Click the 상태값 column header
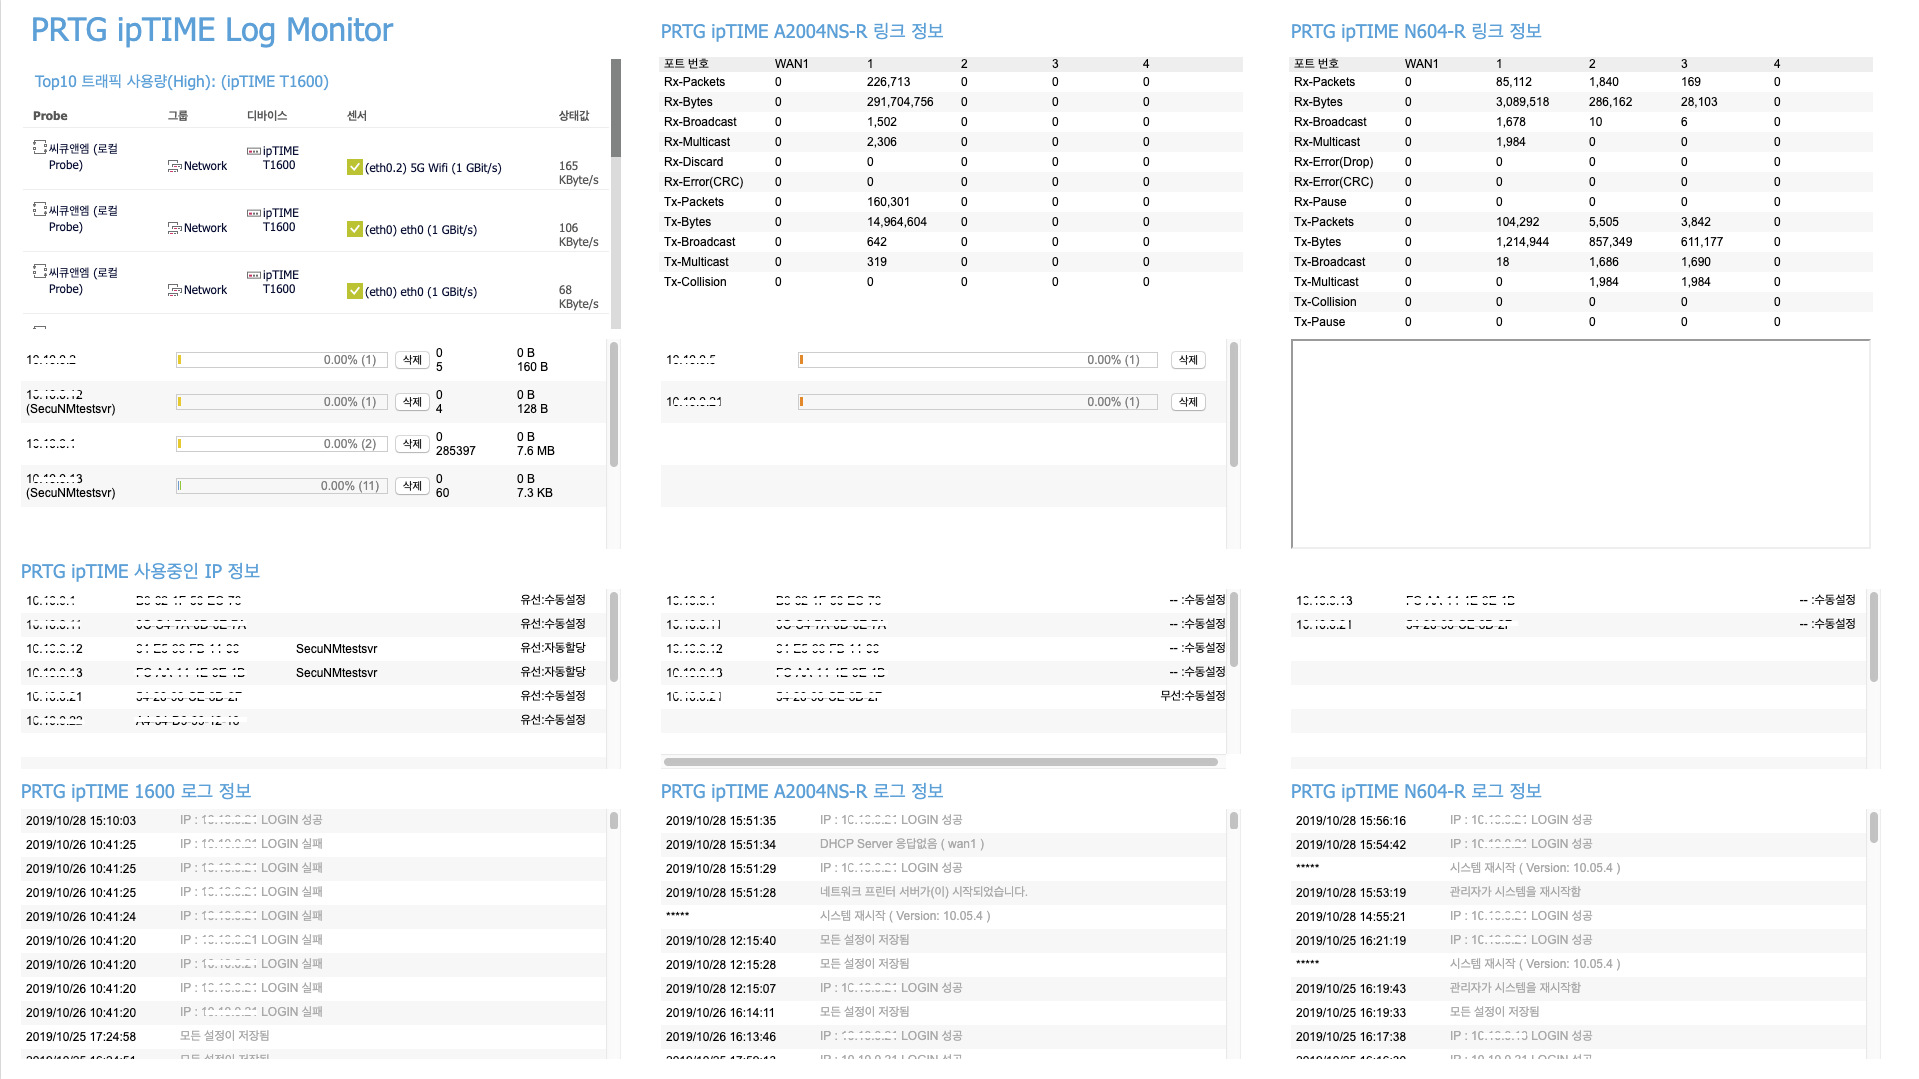Image resolution: width=1919 pixels, height=1079 pixels. pos(574,116)
